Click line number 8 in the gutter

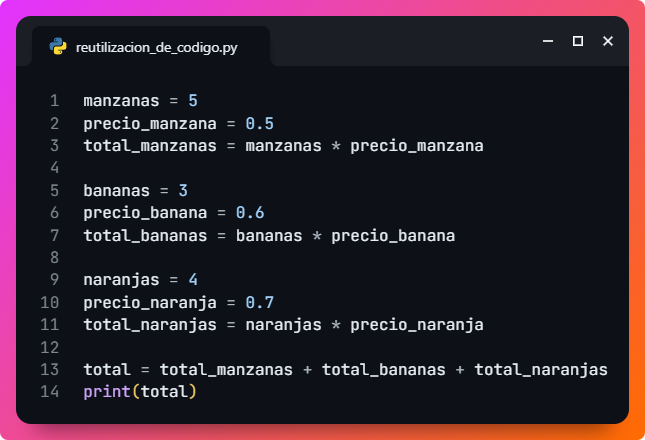coord(54,258)
